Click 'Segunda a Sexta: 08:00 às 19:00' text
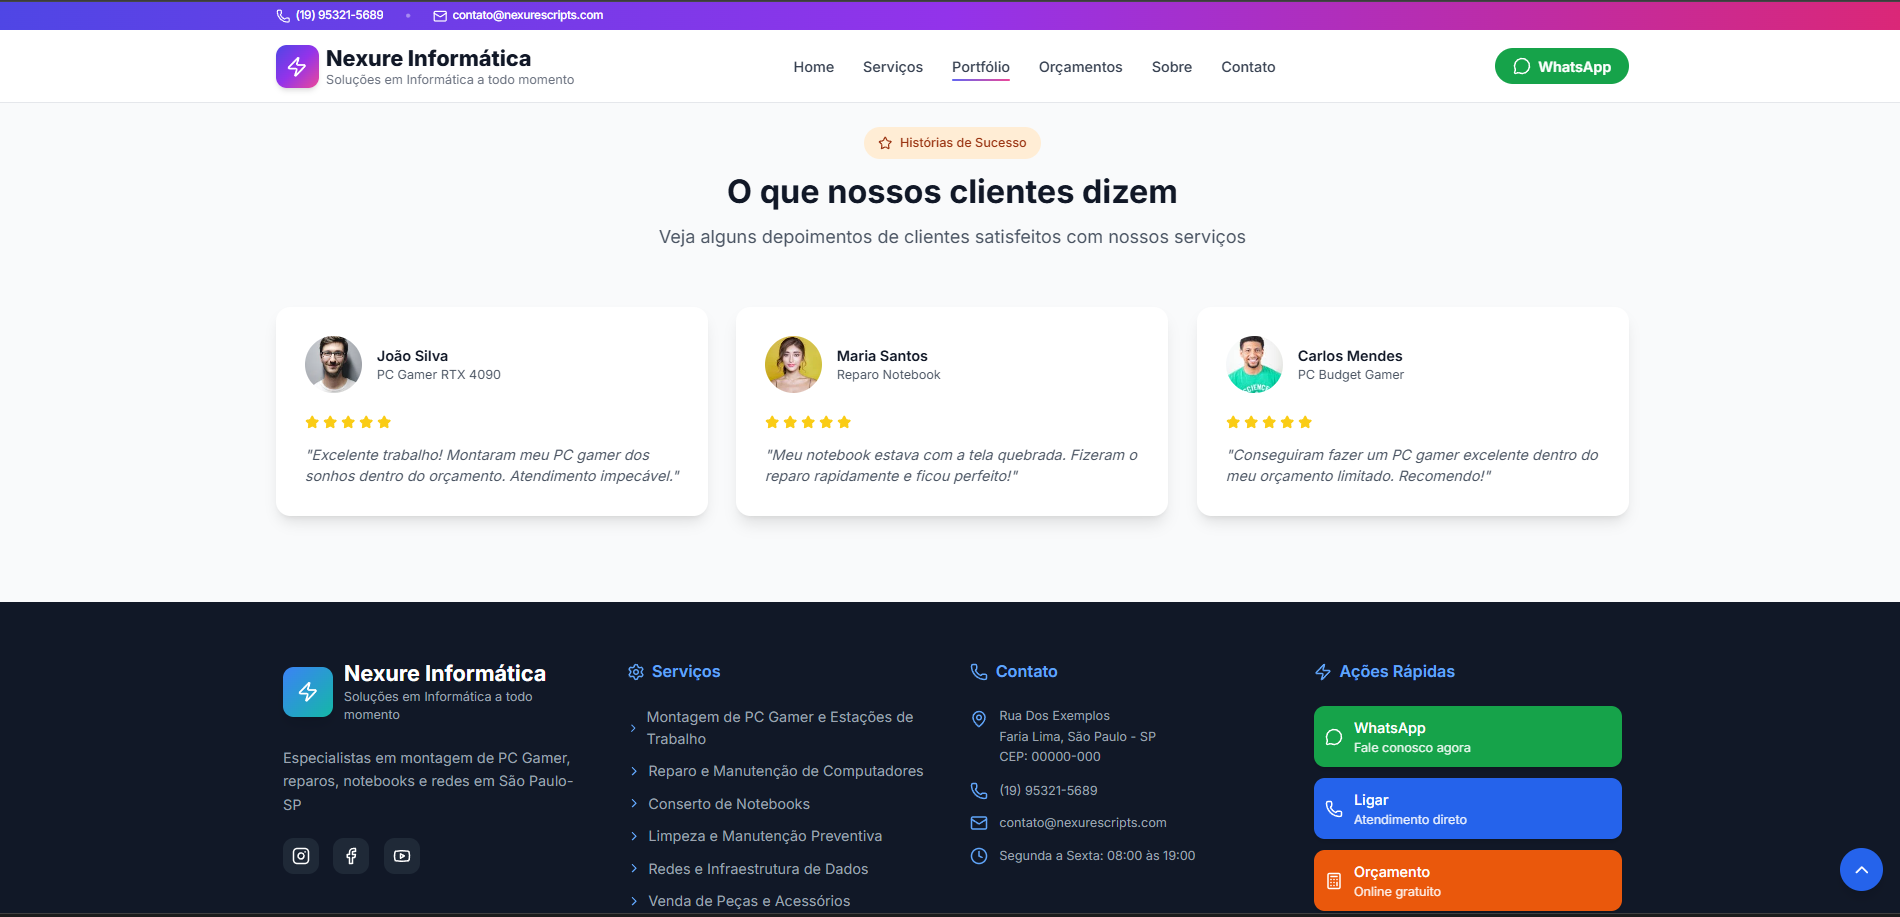This screenshot has height=917, width=1900. pos(1097,856)
